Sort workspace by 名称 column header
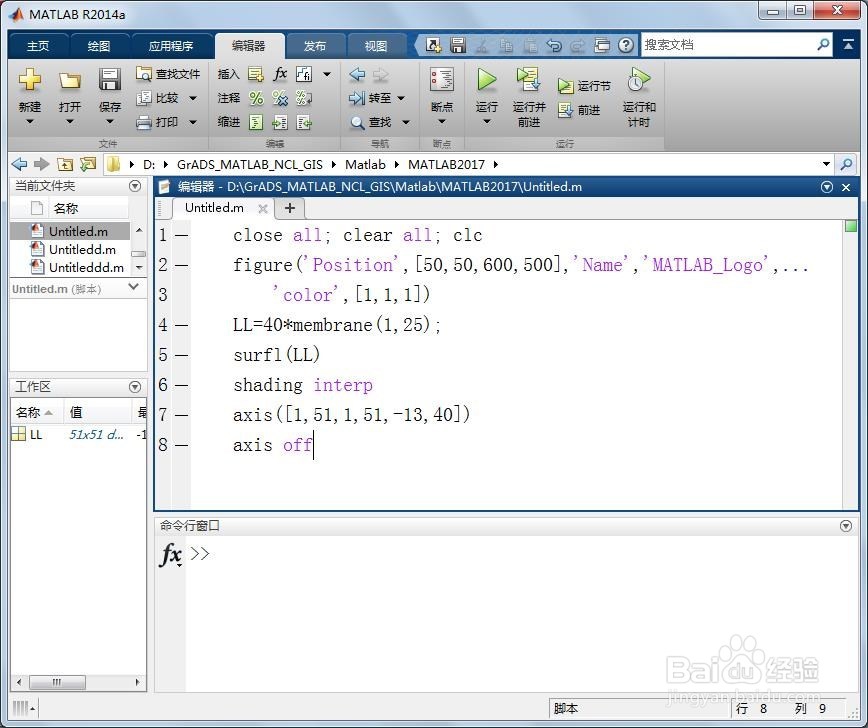Screen dimensions: 868x728 tap(34, 412)
